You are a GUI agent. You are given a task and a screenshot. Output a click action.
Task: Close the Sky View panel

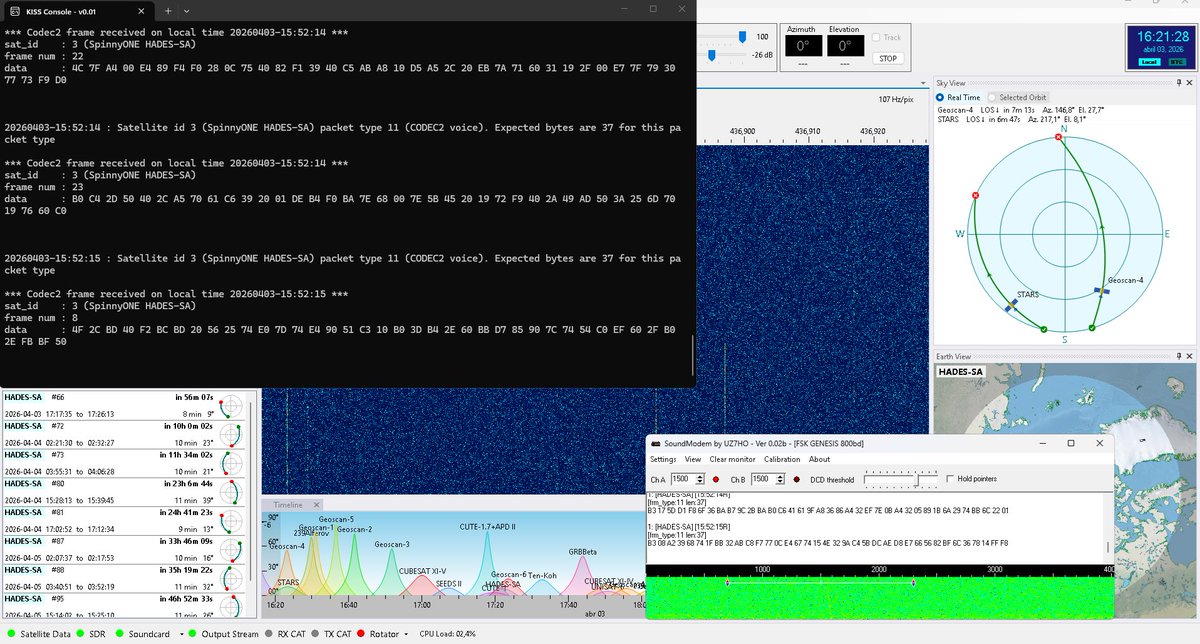pos(1191,82)
